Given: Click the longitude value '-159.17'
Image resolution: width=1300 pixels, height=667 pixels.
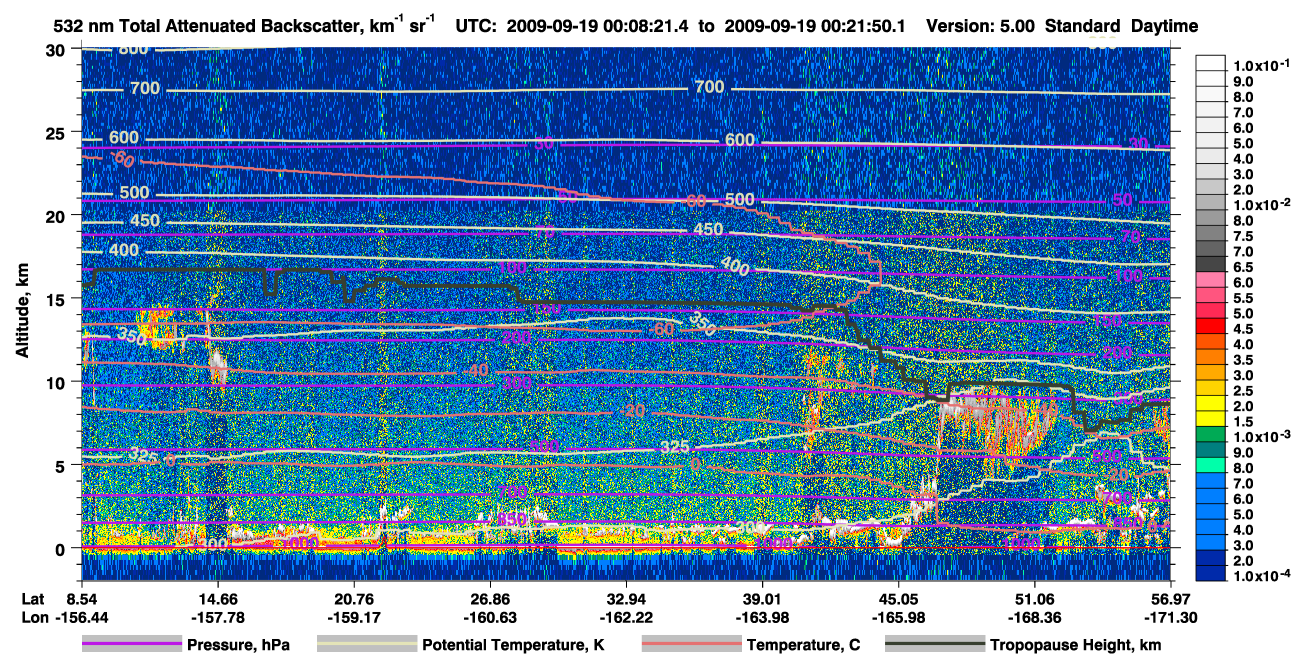Looking at the screenshot, I should coord(353,616).
